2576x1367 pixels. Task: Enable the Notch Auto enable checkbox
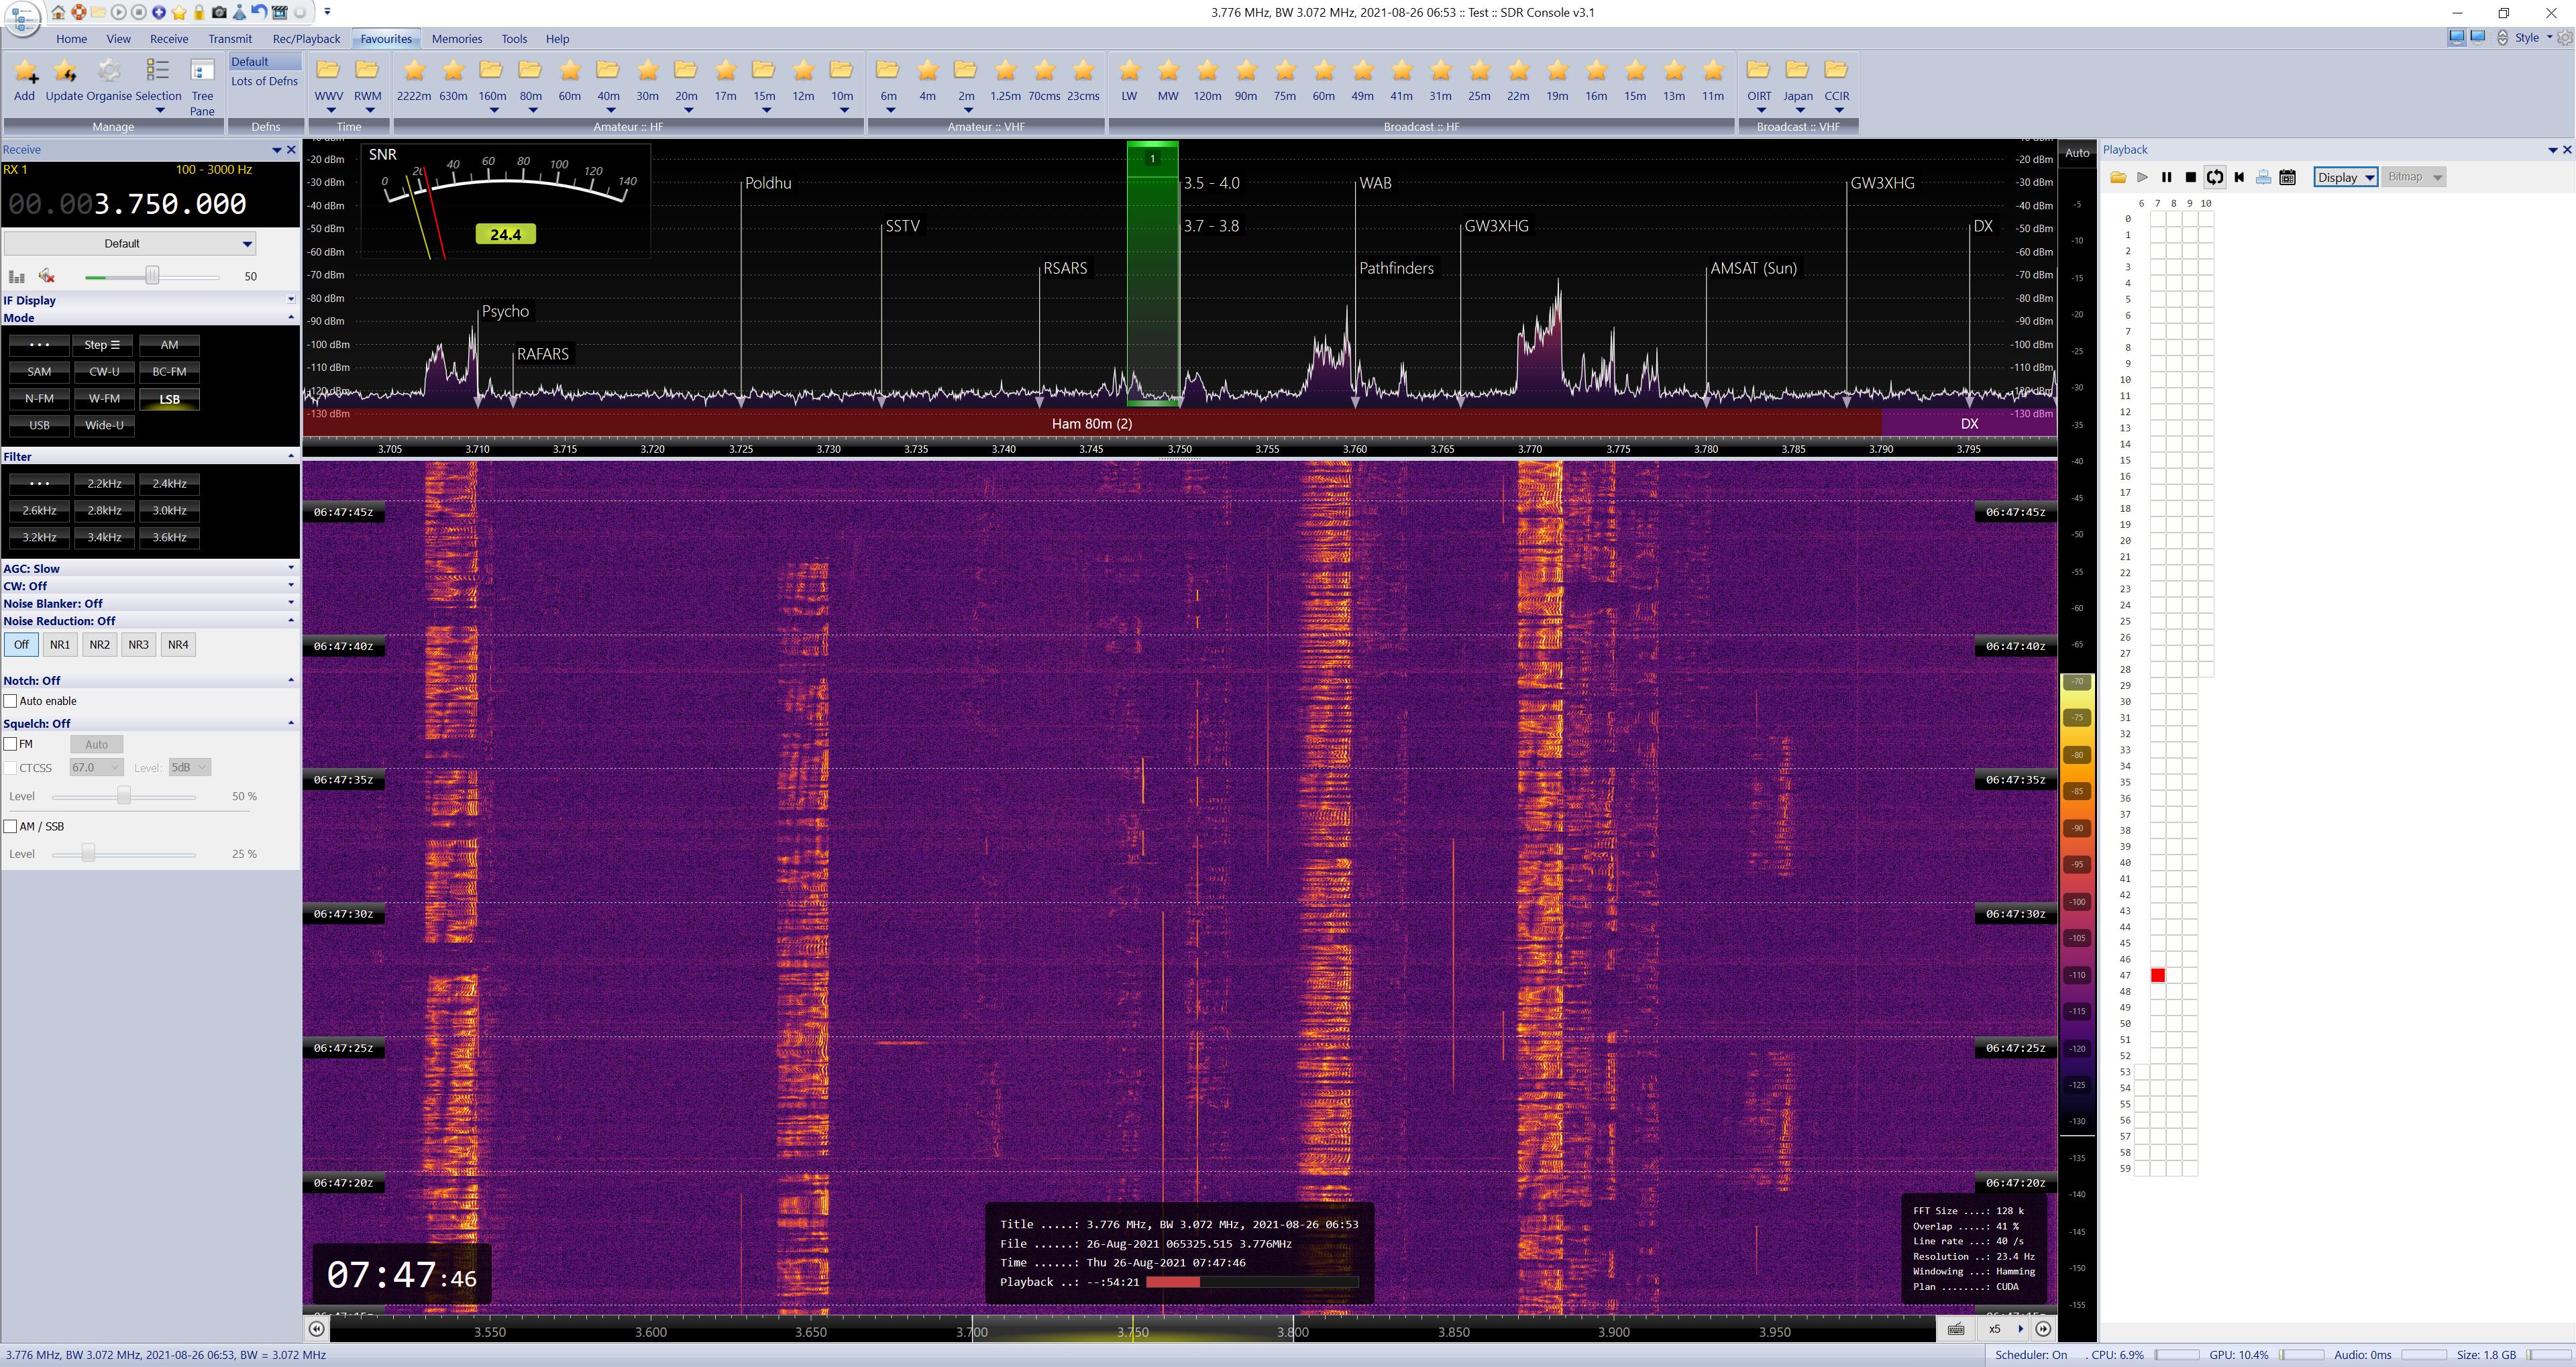pyautogui.click(x=11, y=701)
